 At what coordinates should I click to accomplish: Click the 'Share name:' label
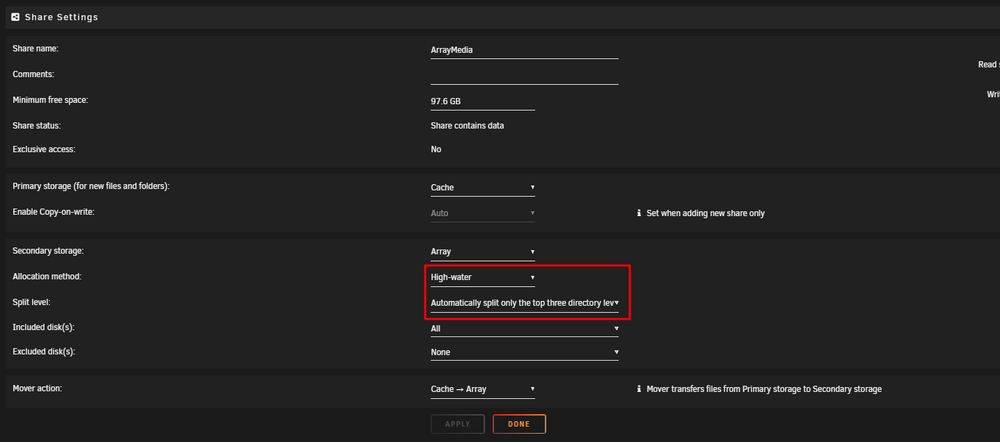pos(36,48)
